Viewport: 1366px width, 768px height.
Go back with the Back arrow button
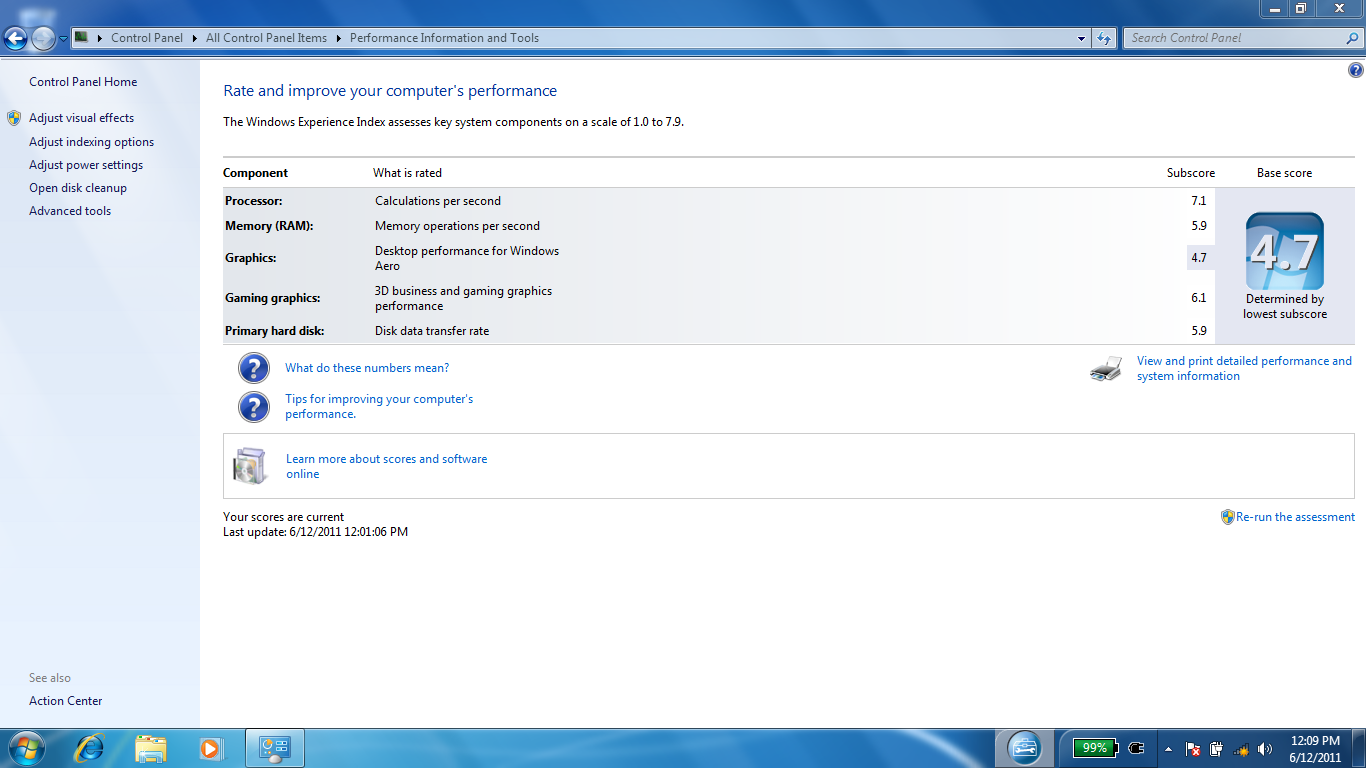[x=15, y=39]
